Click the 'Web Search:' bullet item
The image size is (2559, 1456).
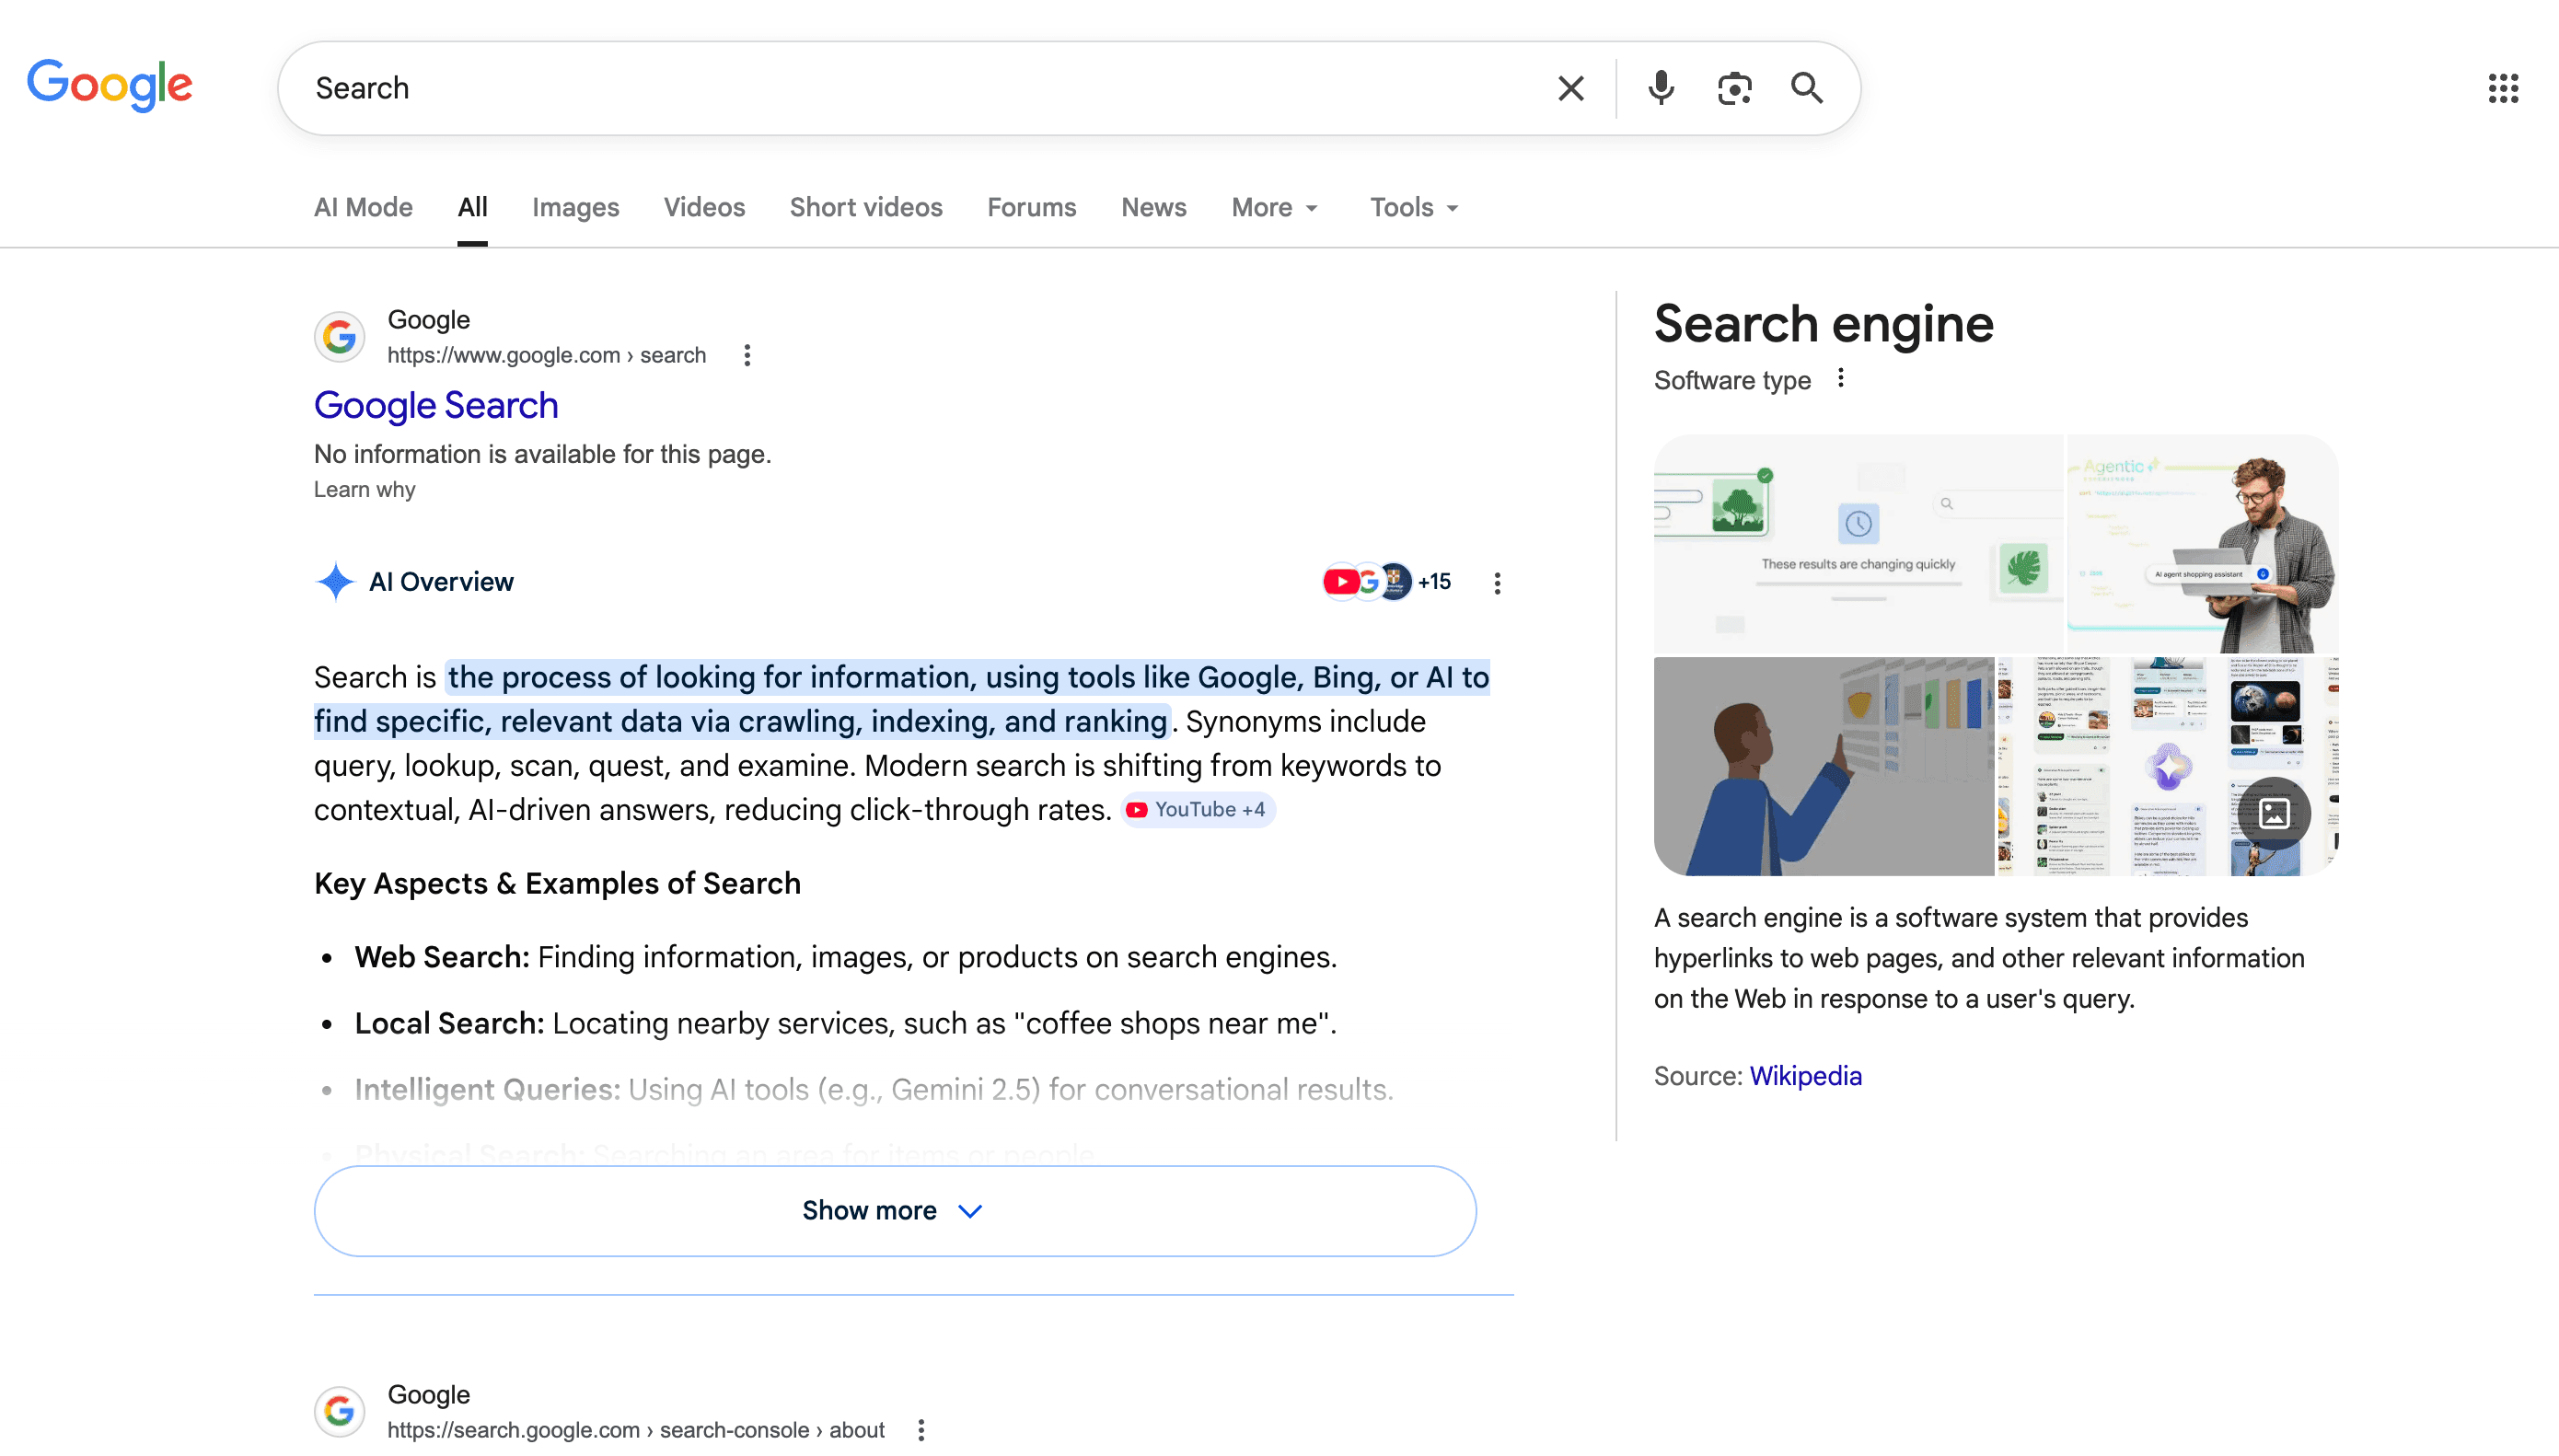pos(845,957)
